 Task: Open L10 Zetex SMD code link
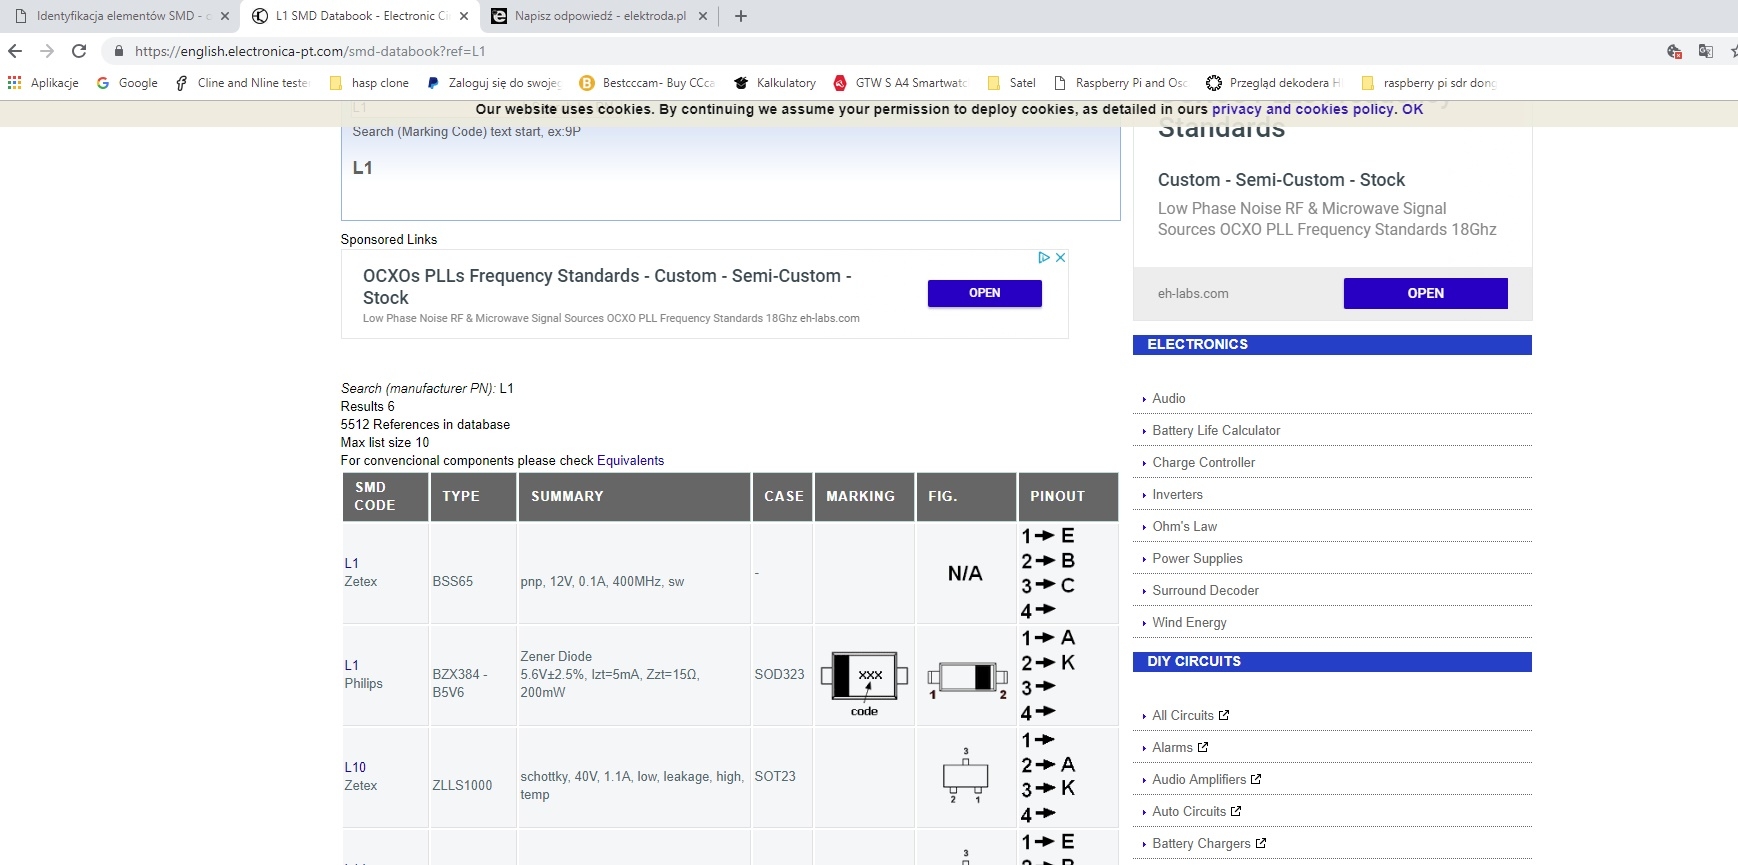(355, 768)
